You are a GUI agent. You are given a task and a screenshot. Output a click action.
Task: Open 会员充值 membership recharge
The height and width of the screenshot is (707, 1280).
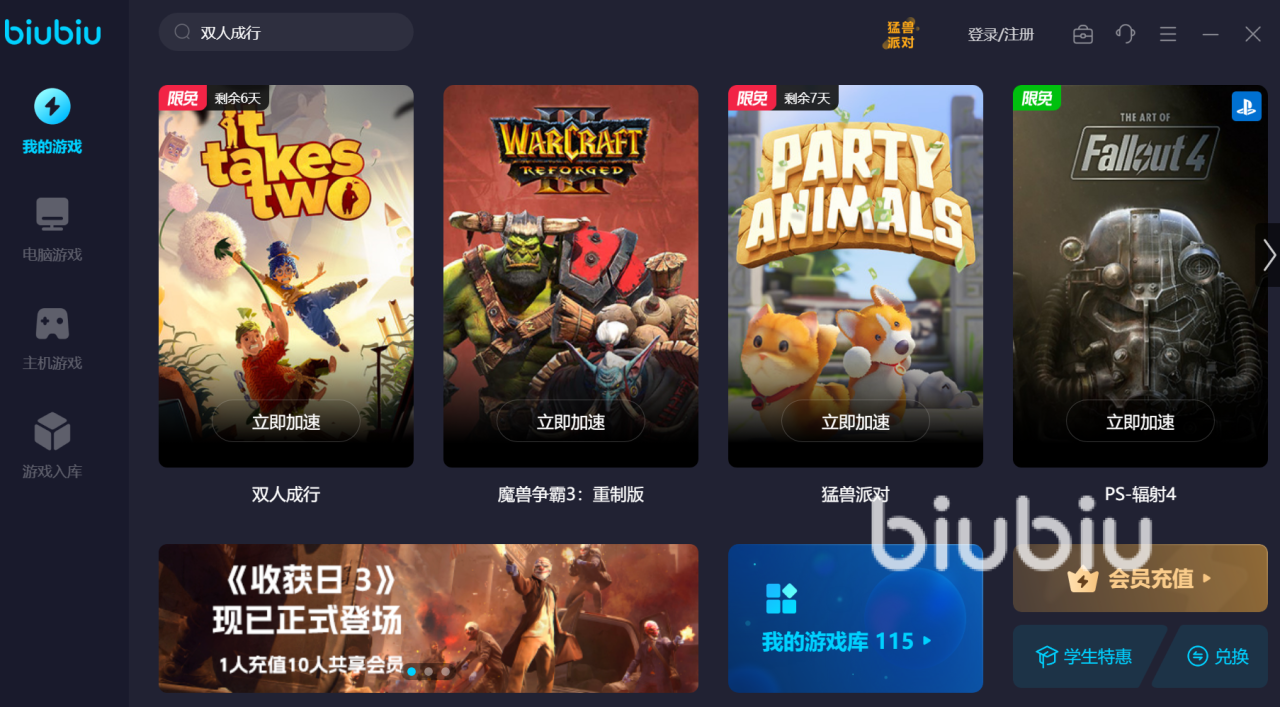(1140, 578)
